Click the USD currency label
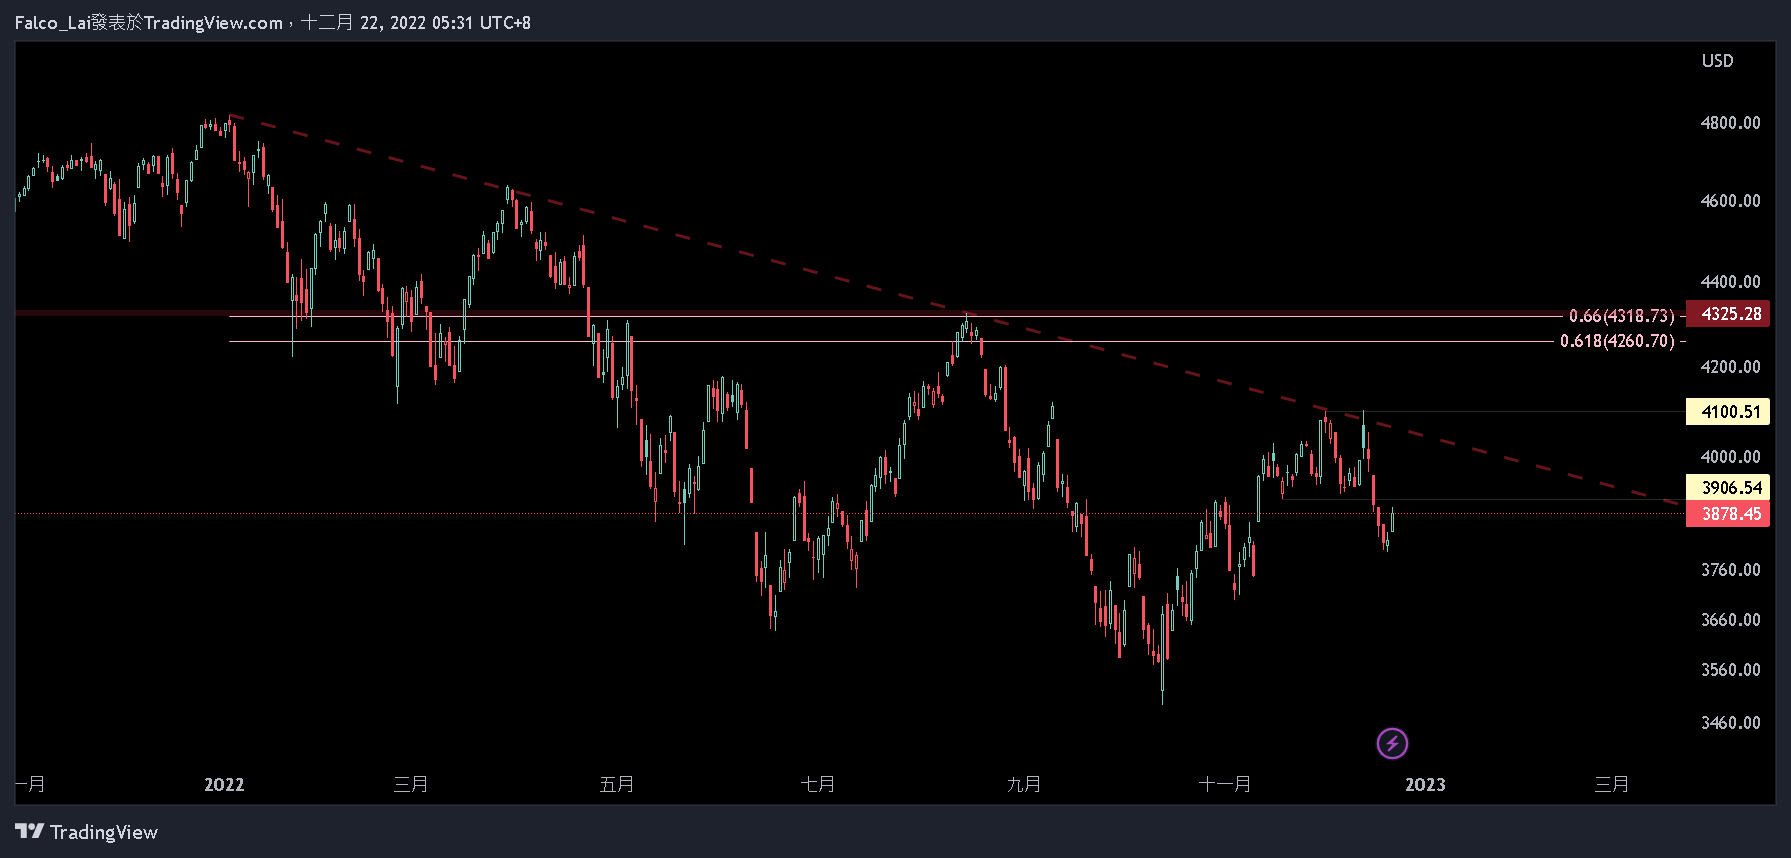Image resolution: width=1791 pixels, height=858 pixels. click(x=1717, y=61)
